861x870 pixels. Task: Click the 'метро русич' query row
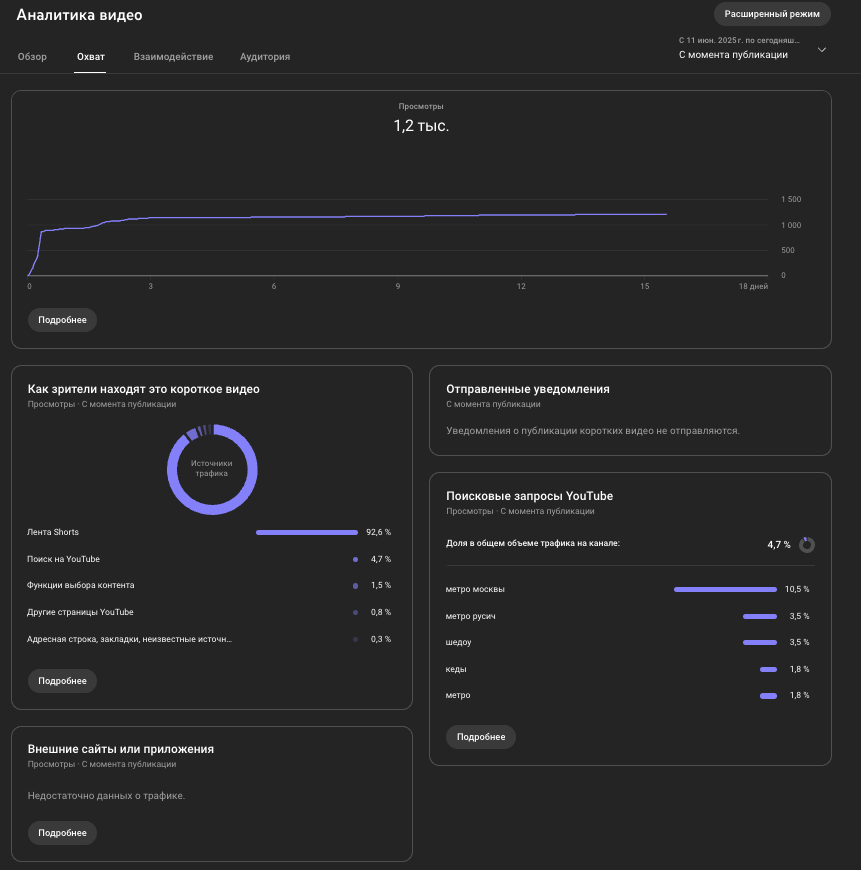pyautogui.click(x=627, y=616)
